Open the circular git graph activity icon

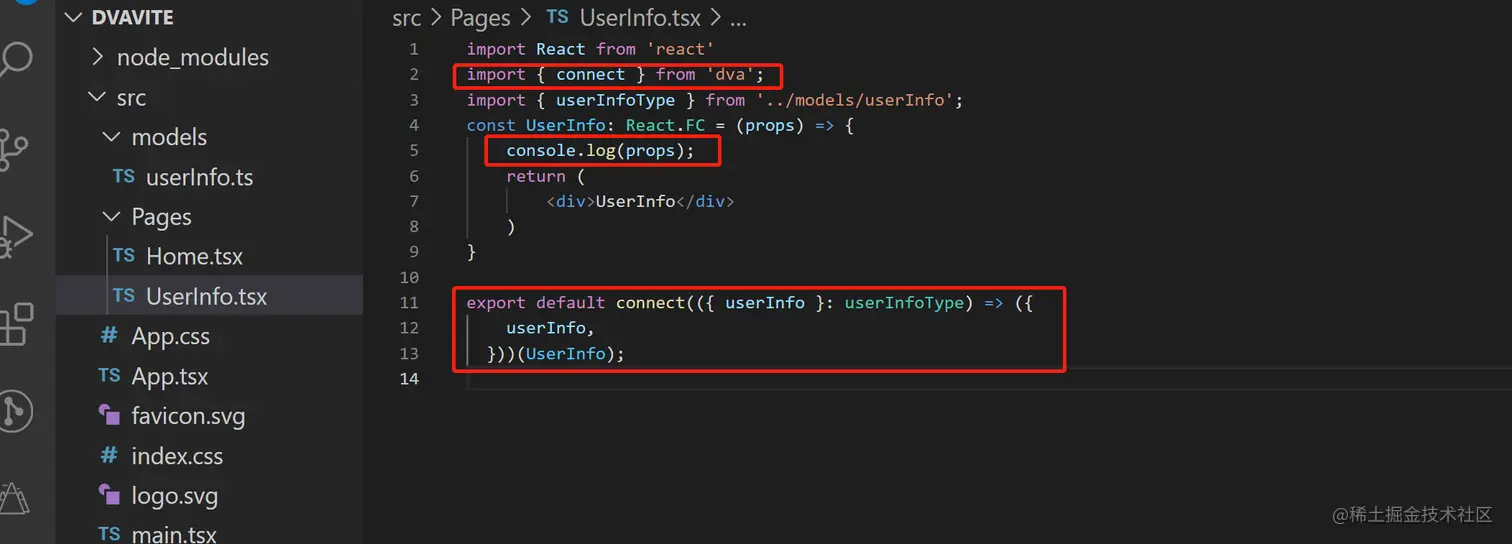[14, 411]
